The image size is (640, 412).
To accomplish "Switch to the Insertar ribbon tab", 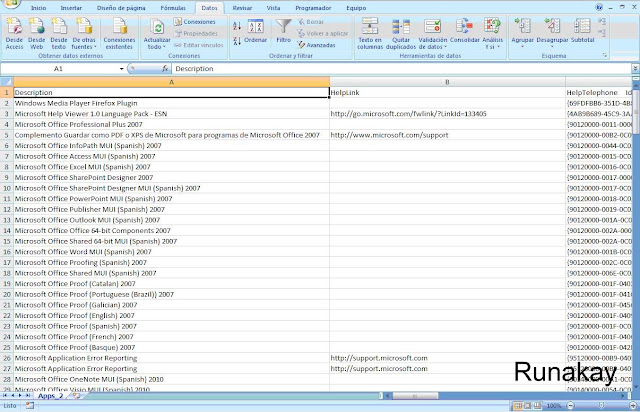I will click(x=71, y=8).
